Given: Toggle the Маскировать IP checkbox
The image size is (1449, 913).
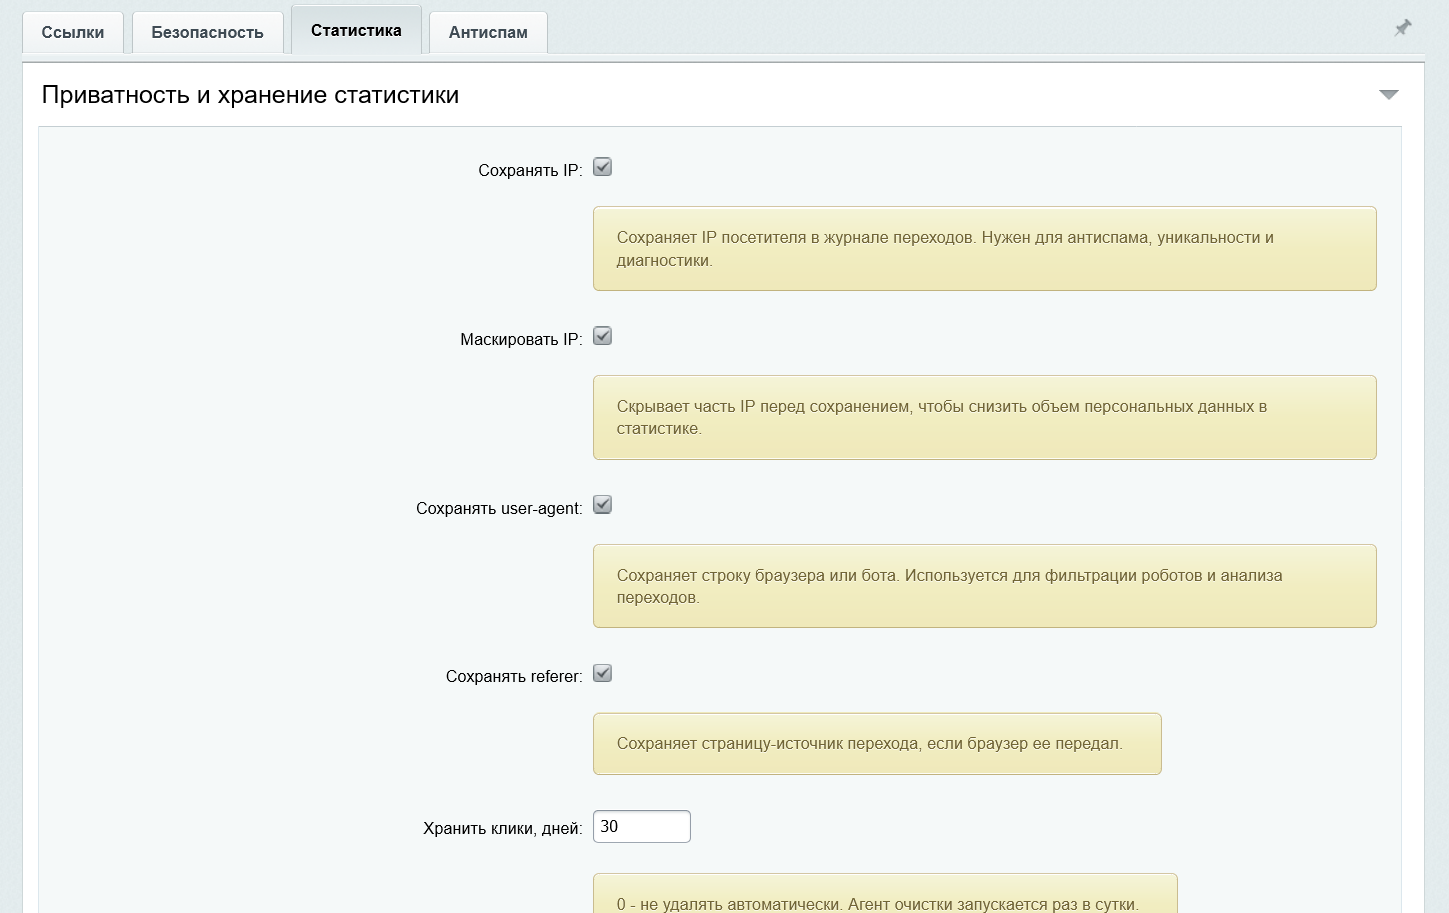Looking at the screenshot, I should pos(602,336).
